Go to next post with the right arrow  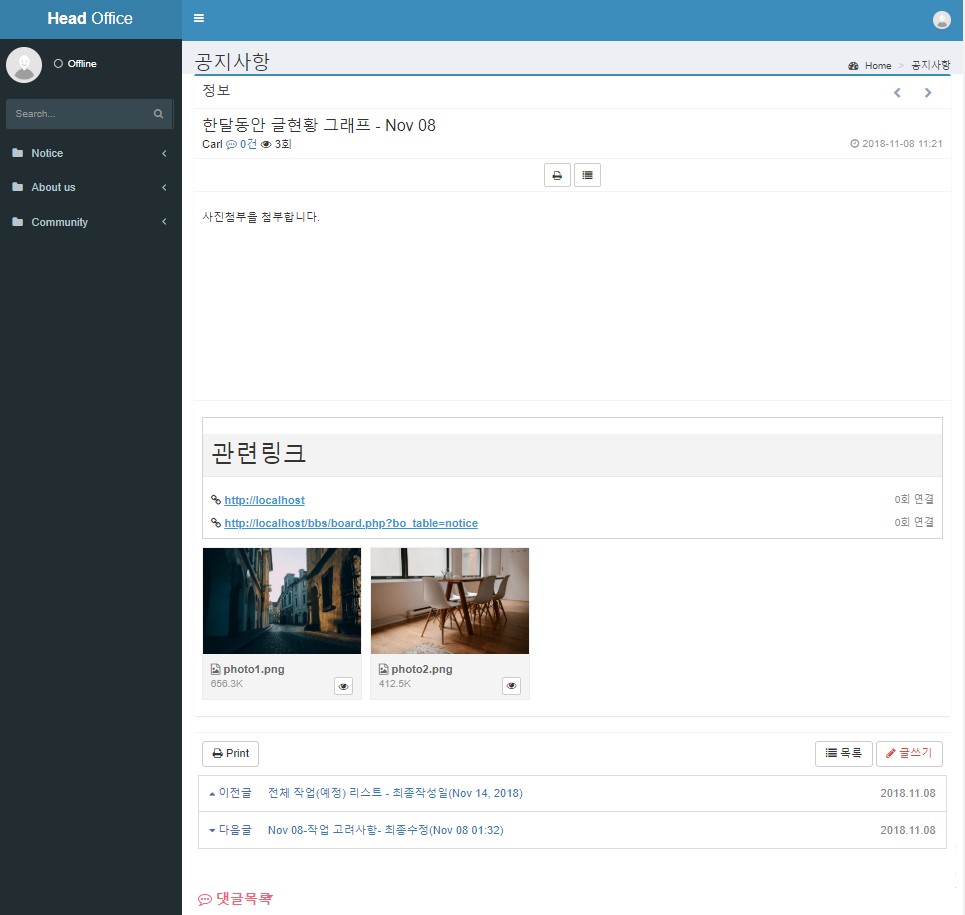(x=928, y=93)
